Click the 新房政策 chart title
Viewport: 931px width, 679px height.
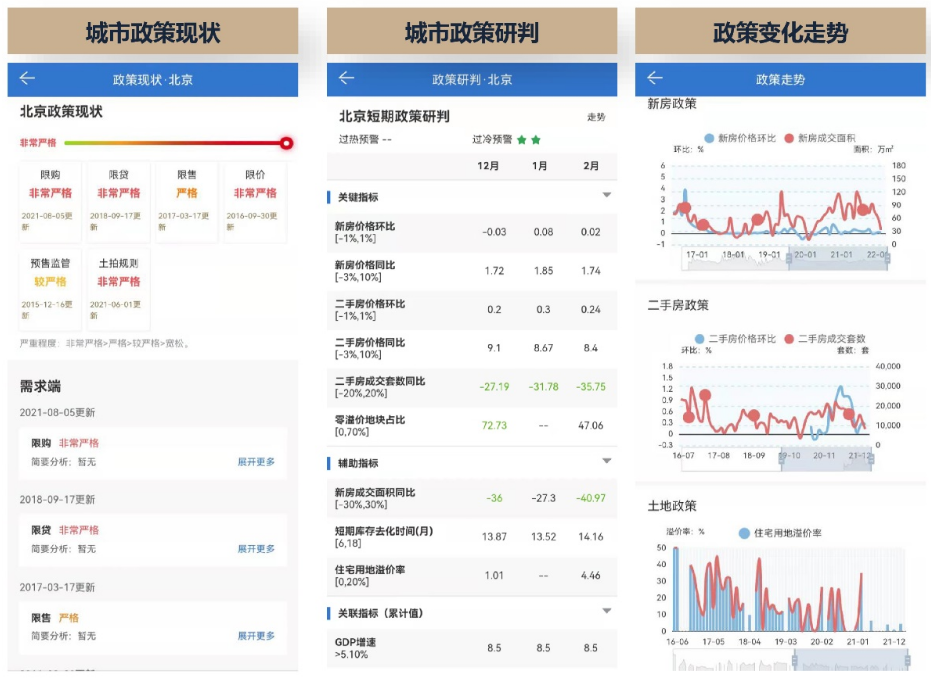(672, 104)
